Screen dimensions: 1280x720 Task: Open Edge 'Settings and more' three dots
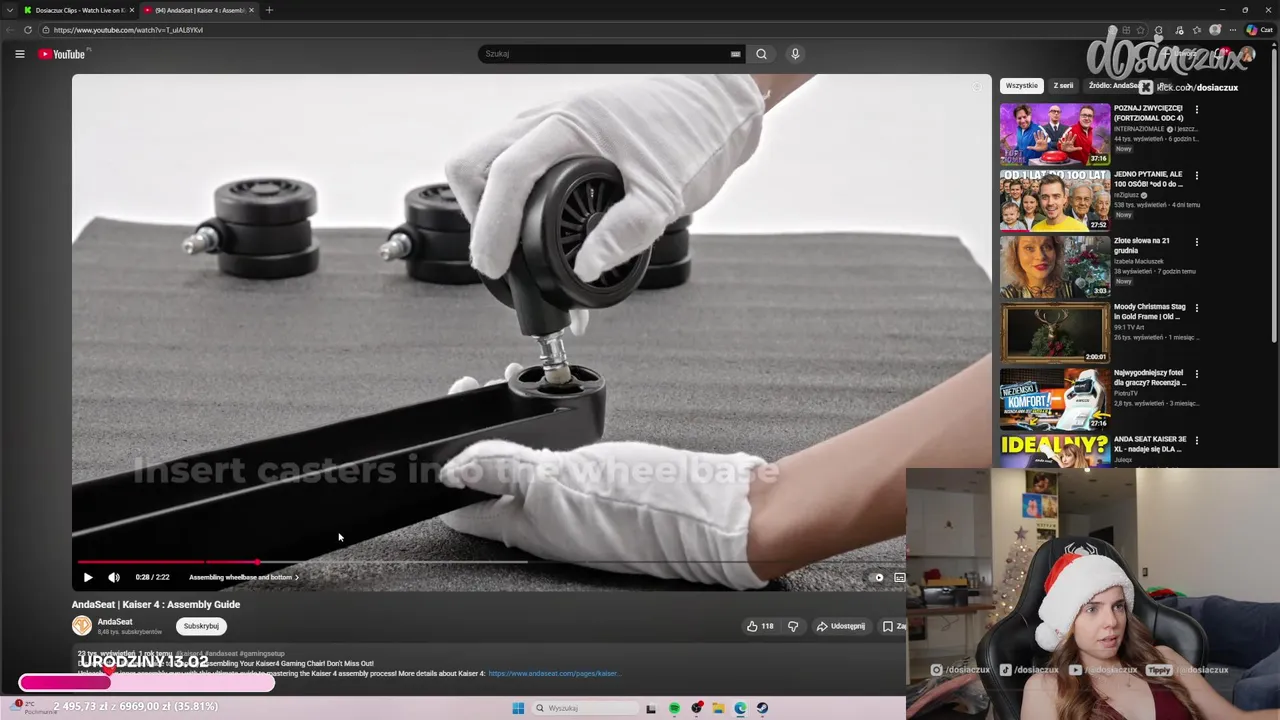pyautogui.click(x=1233, y=30)
